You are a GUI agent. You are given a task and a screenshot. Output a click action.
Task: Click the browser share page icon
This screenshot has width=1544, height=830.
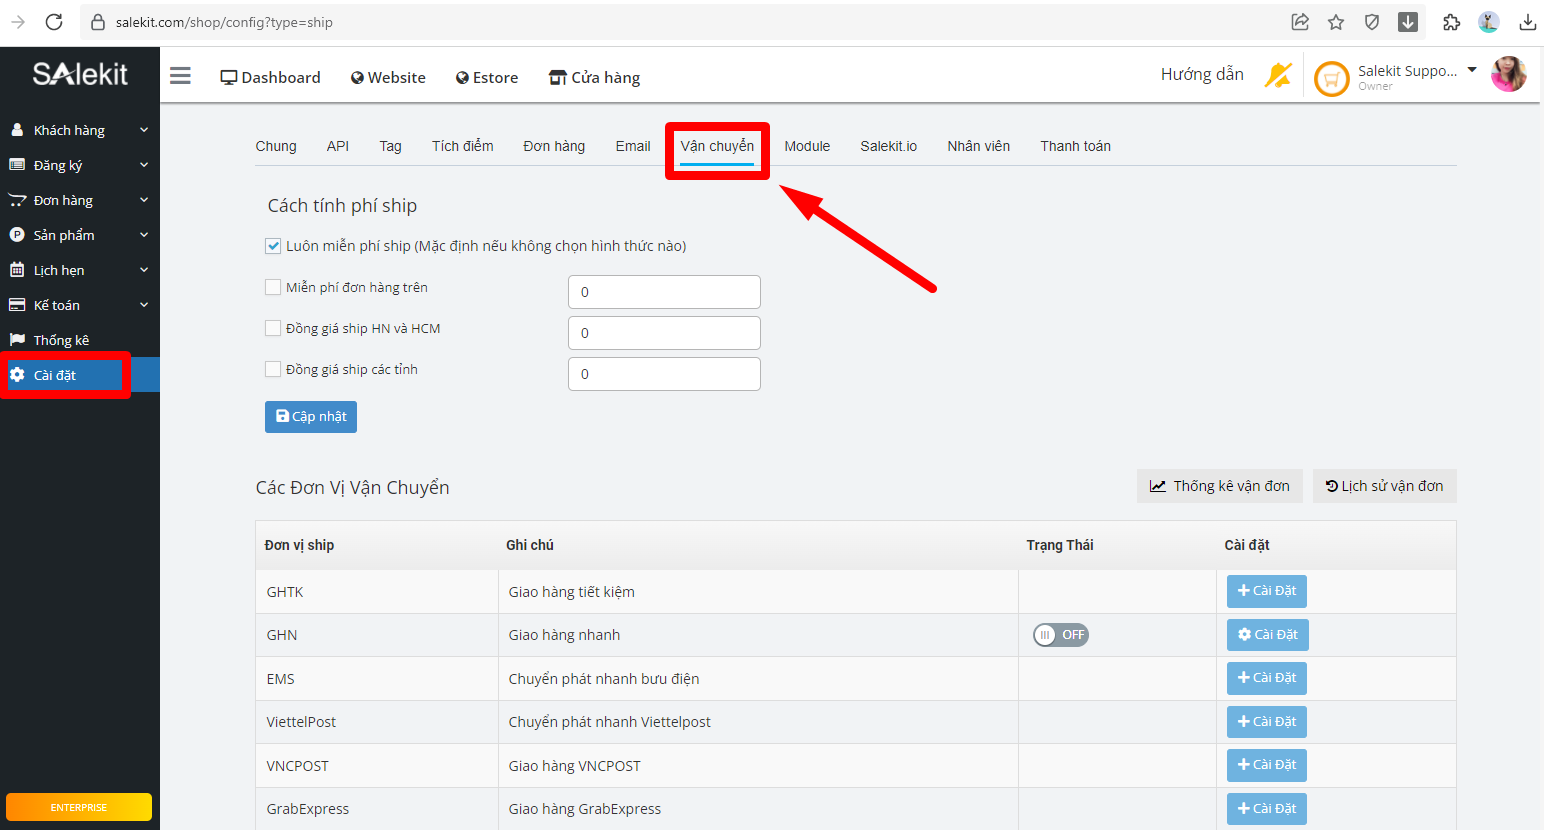pos(1300,22)
